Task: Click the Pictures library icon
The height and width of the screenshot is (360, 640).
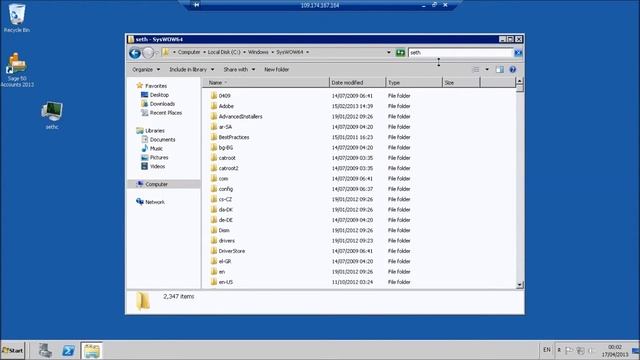Action: (144, 157)
